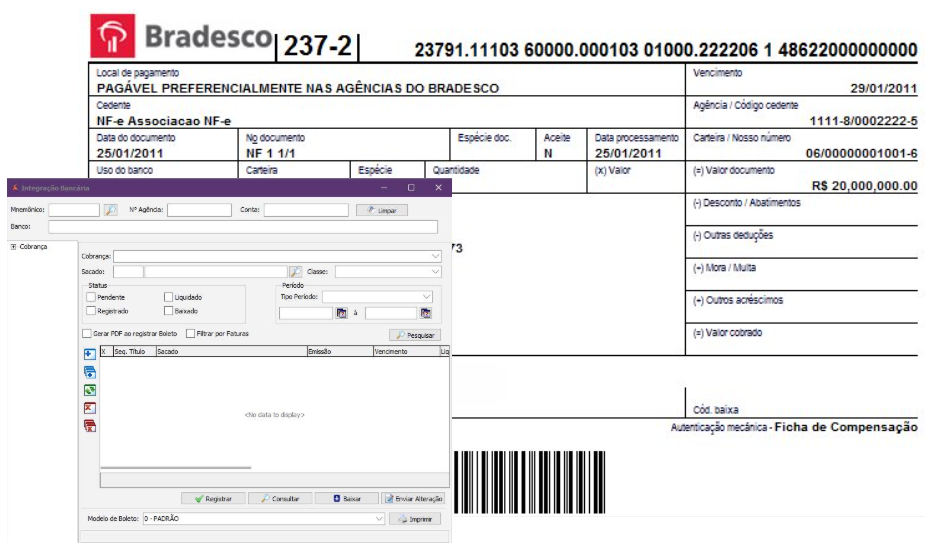The height and width of the screenshot is (543, 925).
Task: Click the Limpar button
Action: (x=382, y=210)
